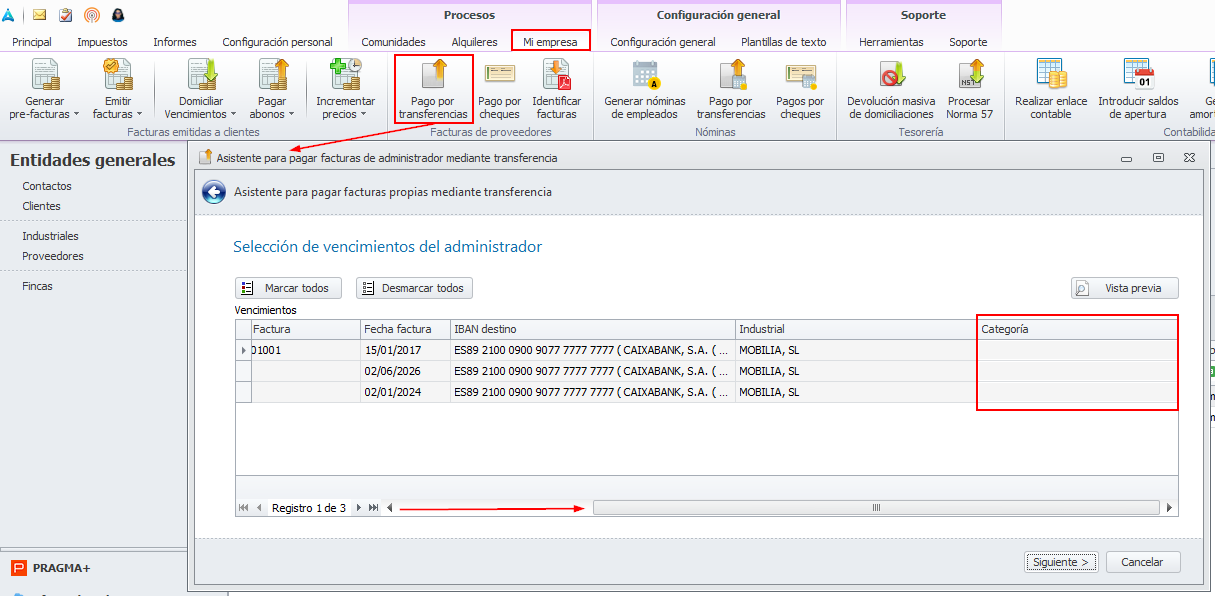
Task: Go to the last record in navigator
Action: [373, 508]
